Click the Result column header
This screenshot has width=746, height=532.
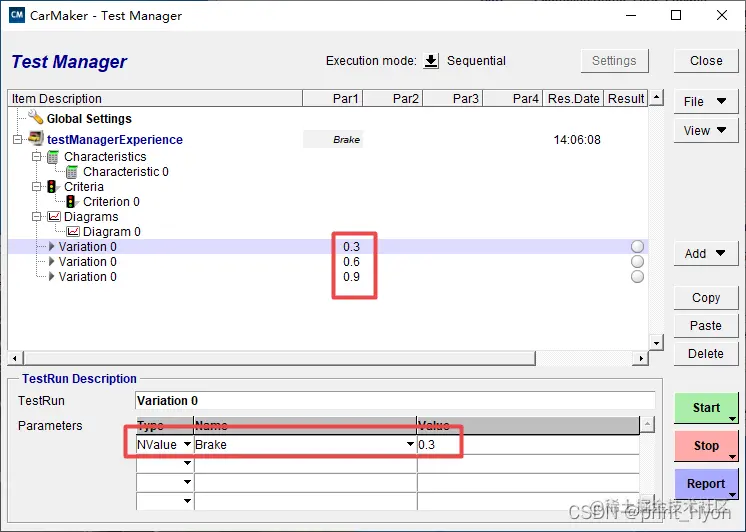click(626, 99)
